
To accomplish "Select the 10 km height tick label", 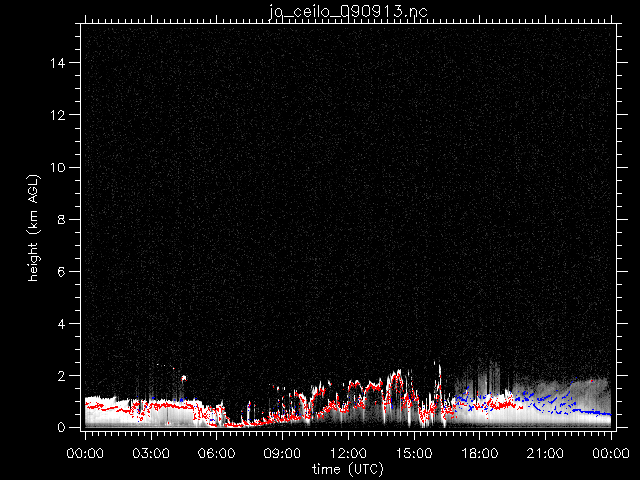I will click(58, 167).
